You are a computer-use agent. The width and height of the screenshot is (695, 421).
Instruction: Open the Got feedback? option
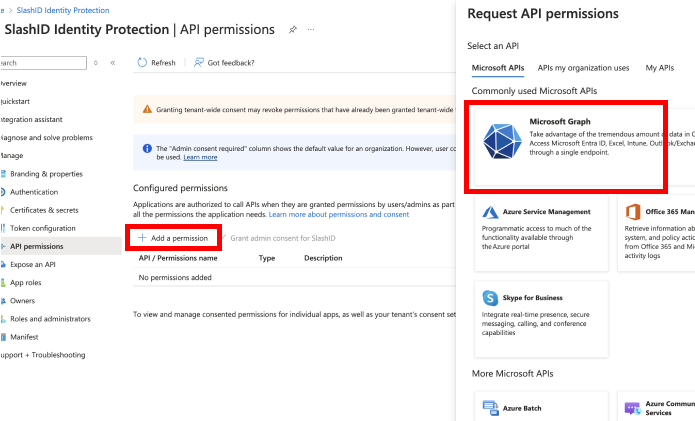pos(224,62)
